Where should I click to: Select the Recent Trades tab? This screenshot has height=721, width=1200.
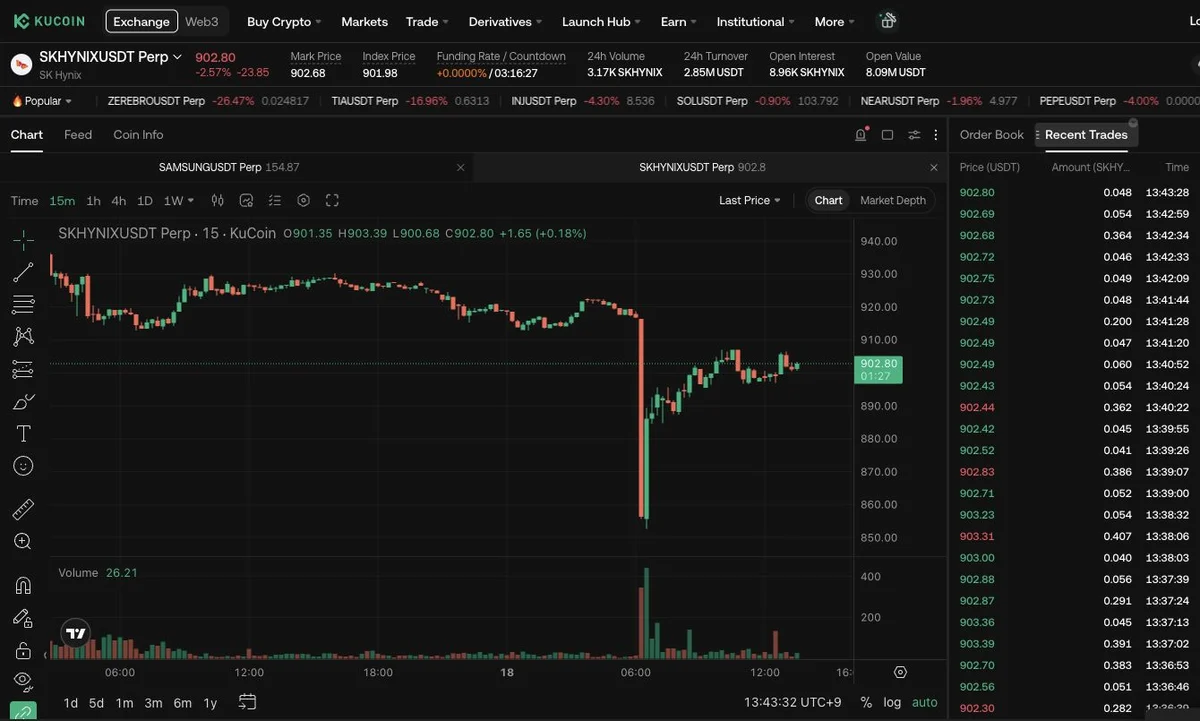pyautogui.click(x=1086, y=134)
